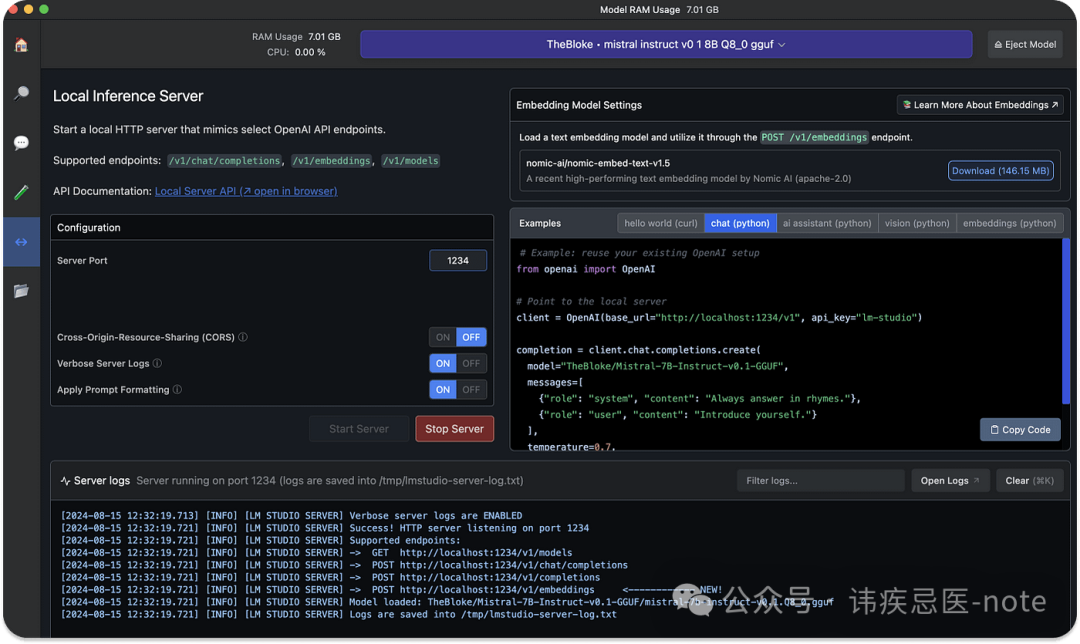Select the chat (python) example tab
1080x644 pixels.
(x=740, y=223)
